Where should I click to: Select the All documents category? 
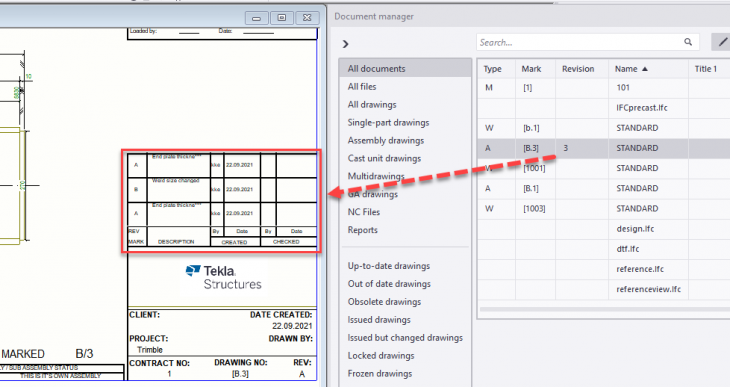coord(405,68)
